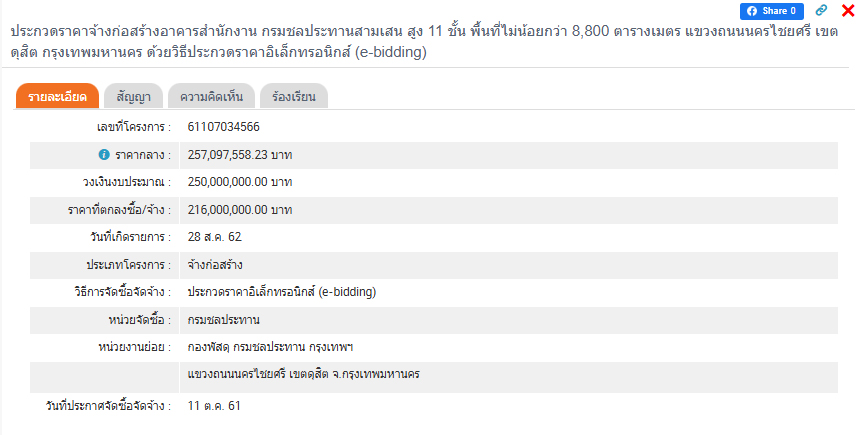Click sub-unit กองพัสดุ กรมชลประทาน กรุงเทพฯ

[x=278, y=347]
